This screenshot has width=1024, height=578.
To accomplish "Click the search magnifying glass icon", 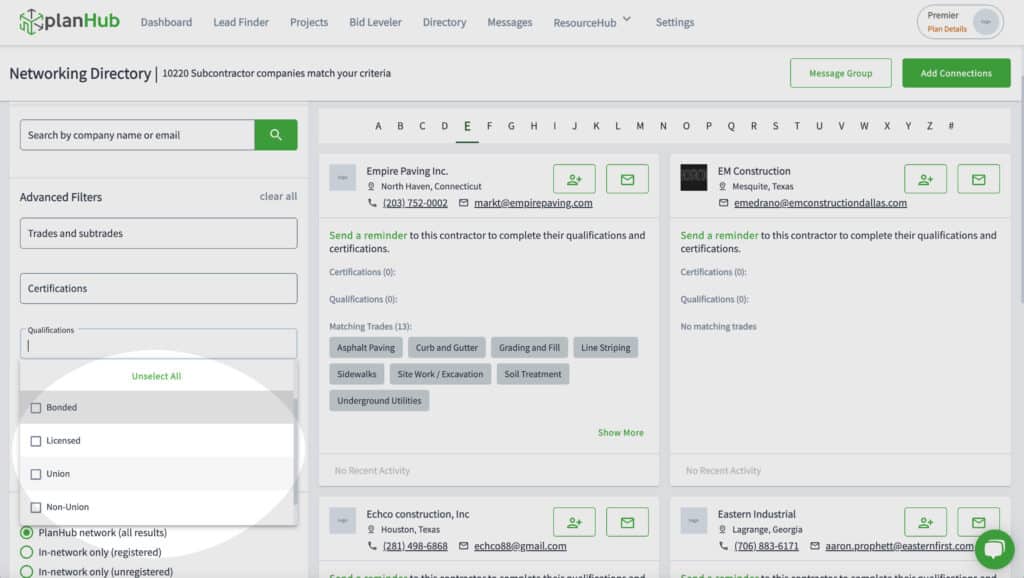I will click(x=276, y=134).
